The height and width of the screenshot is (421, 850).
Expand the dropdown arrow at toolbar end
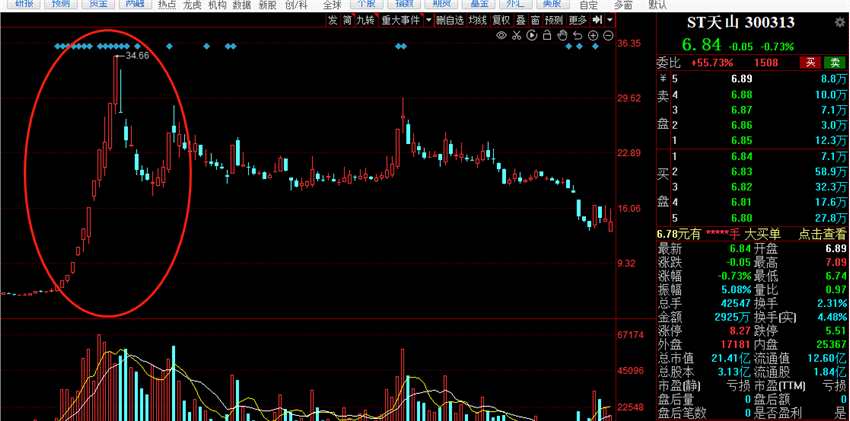coord(610,20)
